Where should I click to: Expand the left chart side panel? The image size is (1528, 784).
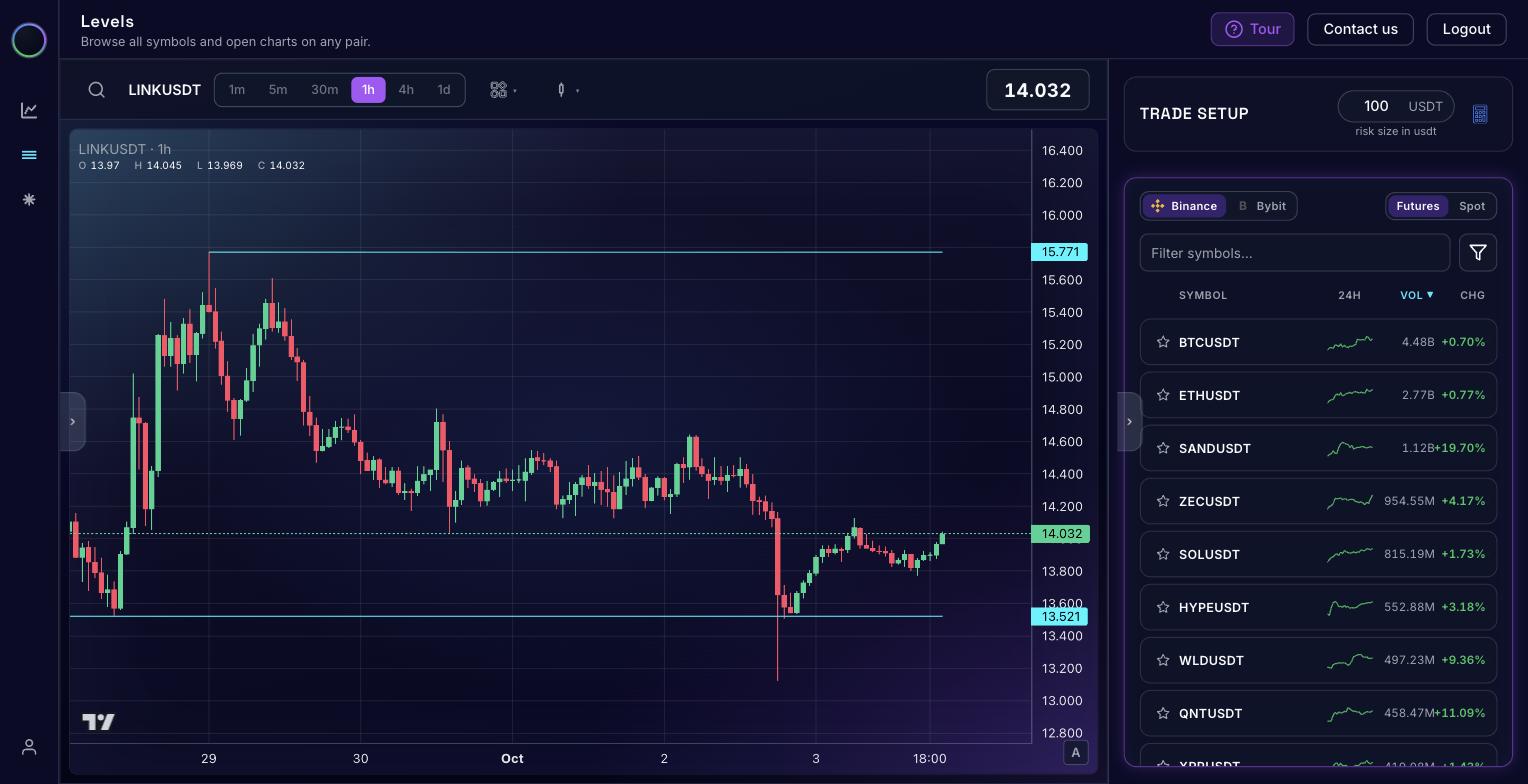point(72,422)
